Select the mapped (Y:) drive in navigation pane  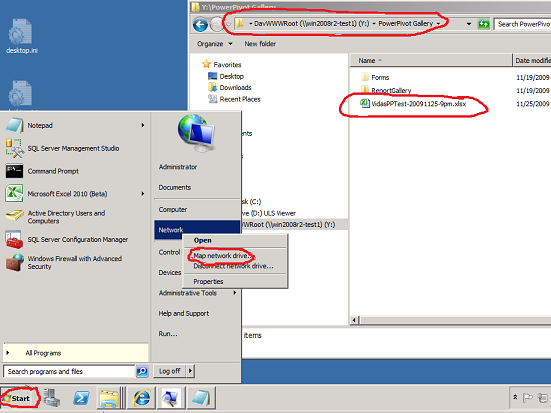tap(289, 224)
